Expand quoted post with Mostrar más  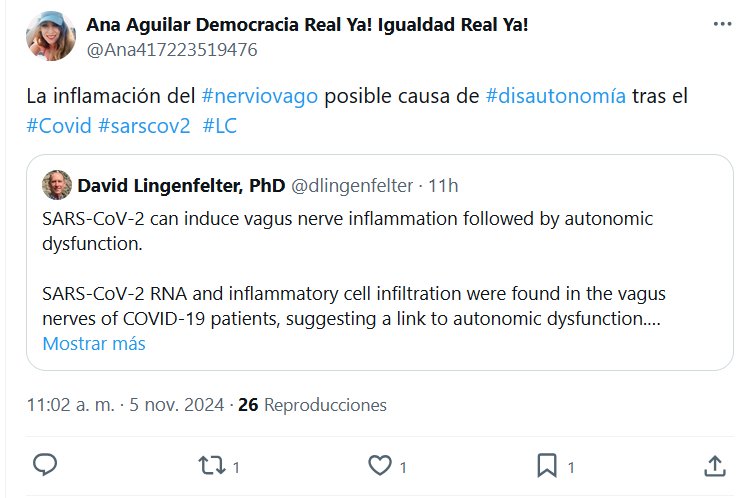pos(94,343)
